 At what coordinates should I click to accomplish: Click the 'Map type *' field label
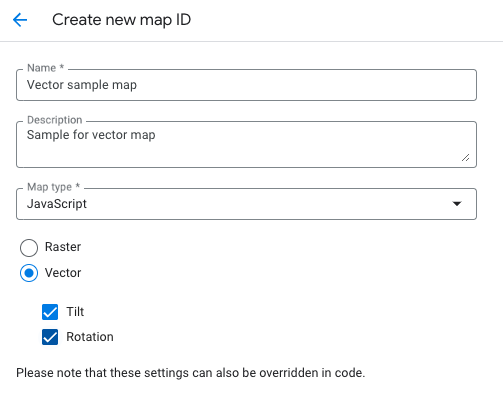click(x=54, y=187)
